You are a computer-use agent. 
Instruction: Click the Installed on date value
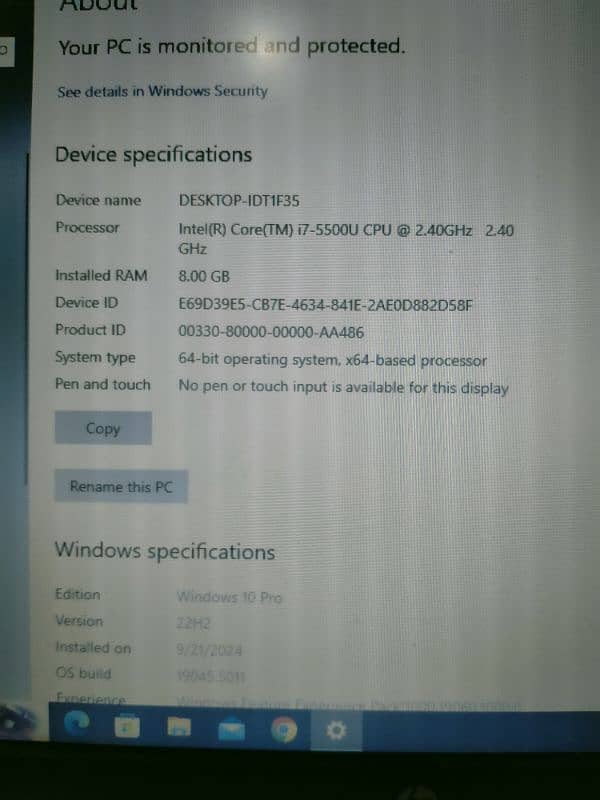pyautogui.click(x=209, y=650)
